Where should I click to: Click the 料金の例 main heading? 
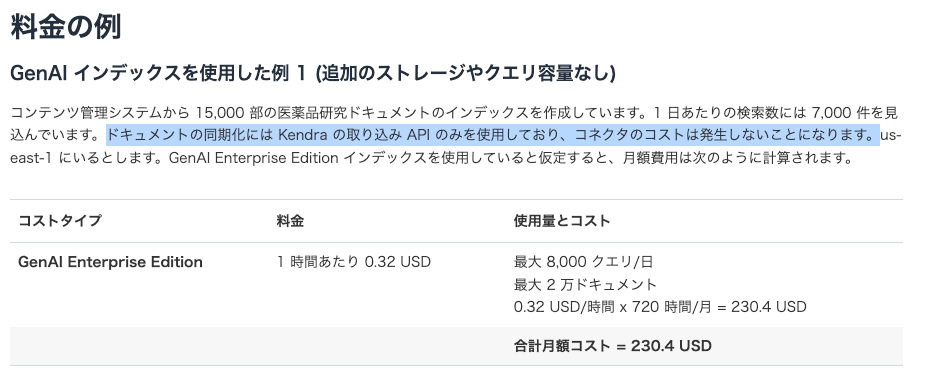66,27
